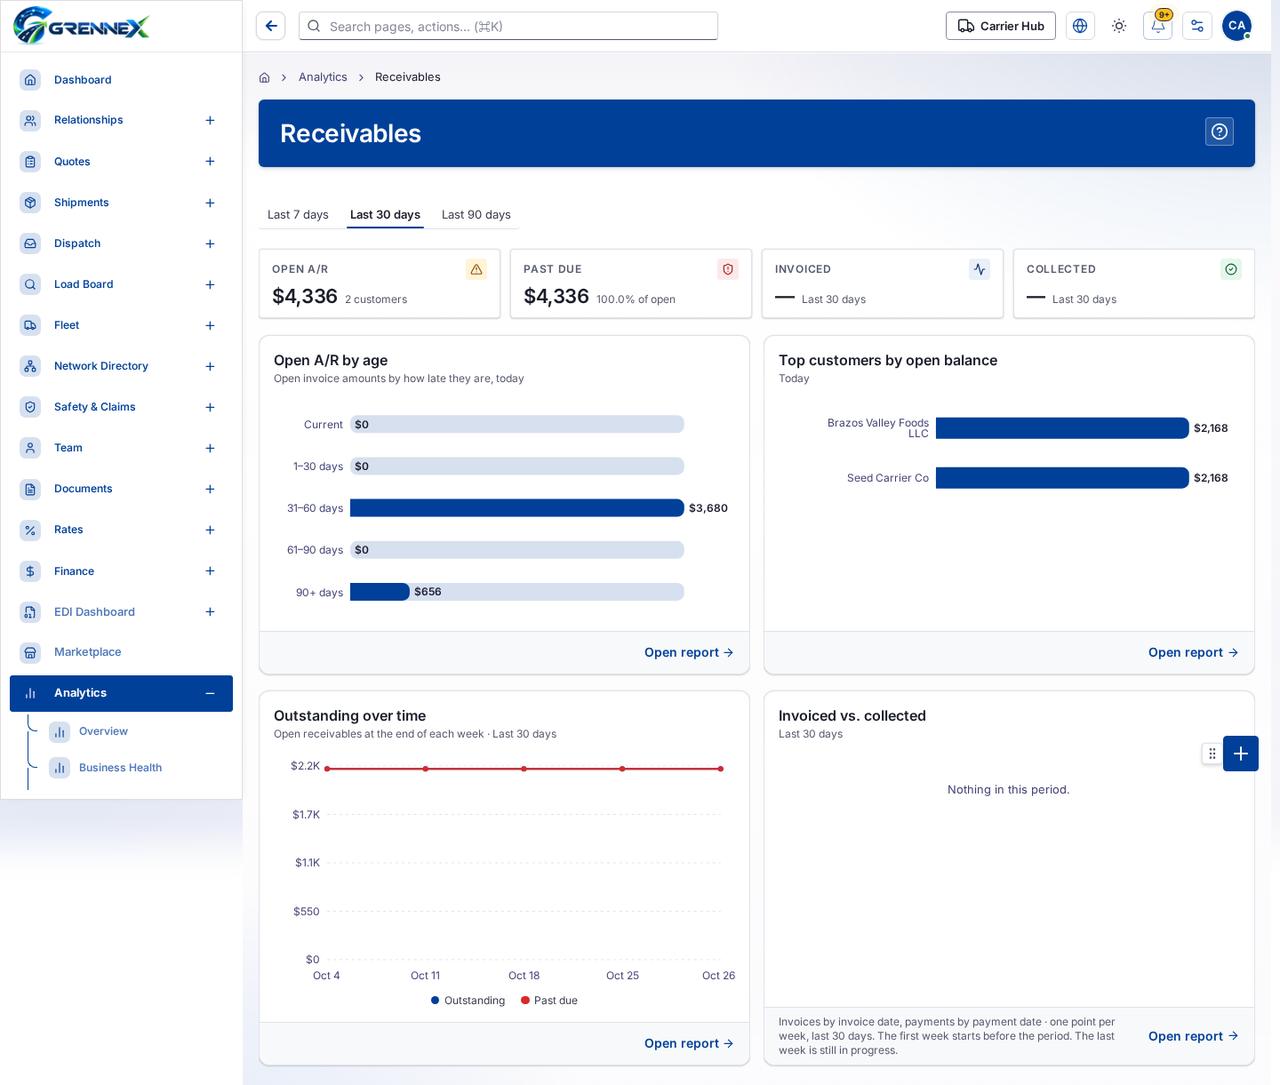The image size is (1280, 1085).
Task: Open notifications bell
Action: [x=1158, y=26]
